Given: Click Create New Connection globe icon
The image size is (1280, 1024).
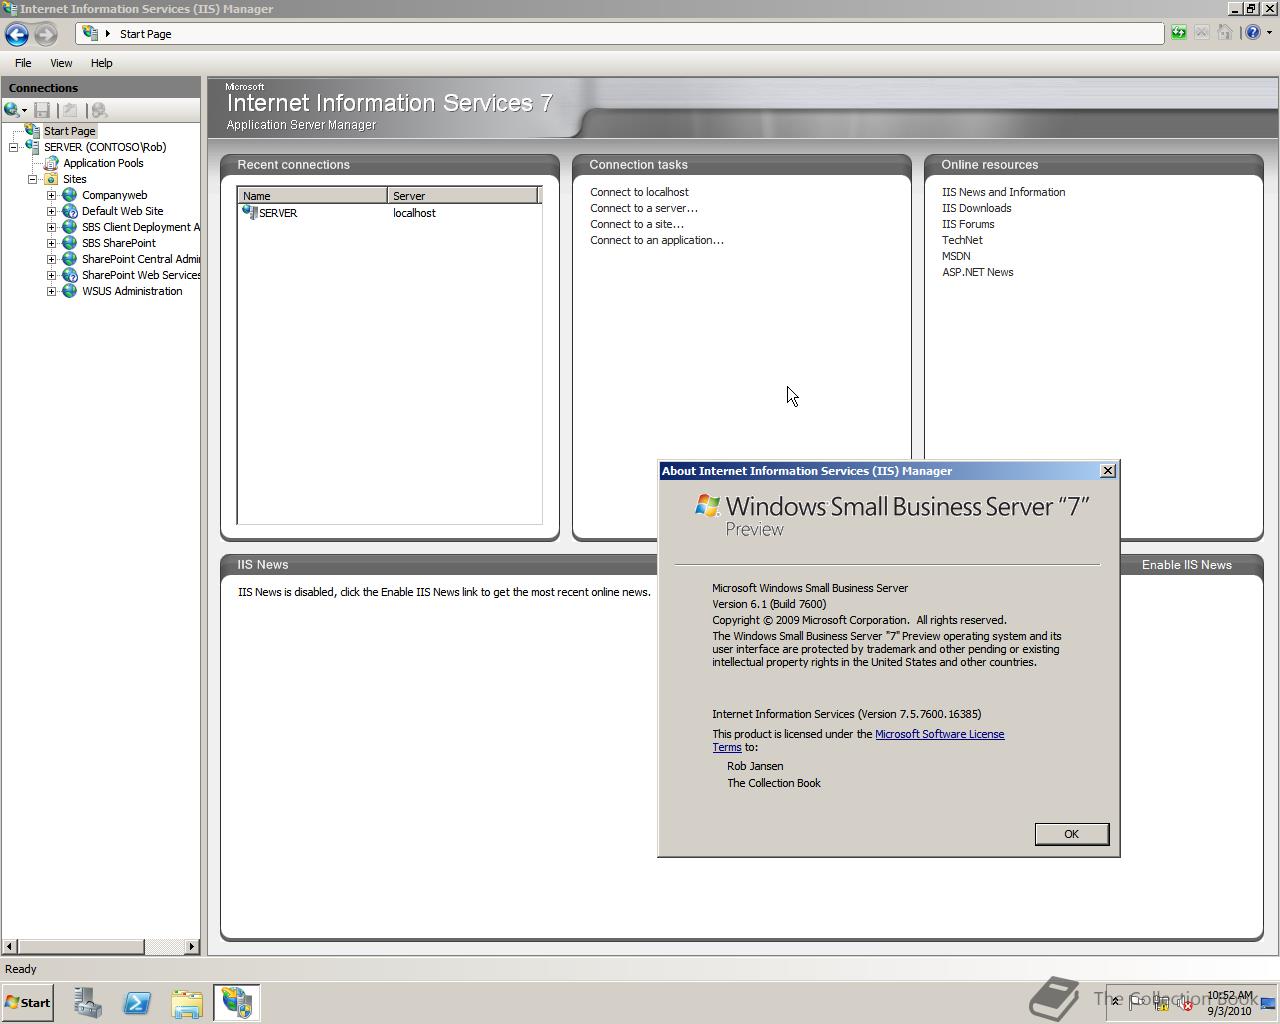Looking at the screenshot, I should pyautogui.click(x=11, y=110).
